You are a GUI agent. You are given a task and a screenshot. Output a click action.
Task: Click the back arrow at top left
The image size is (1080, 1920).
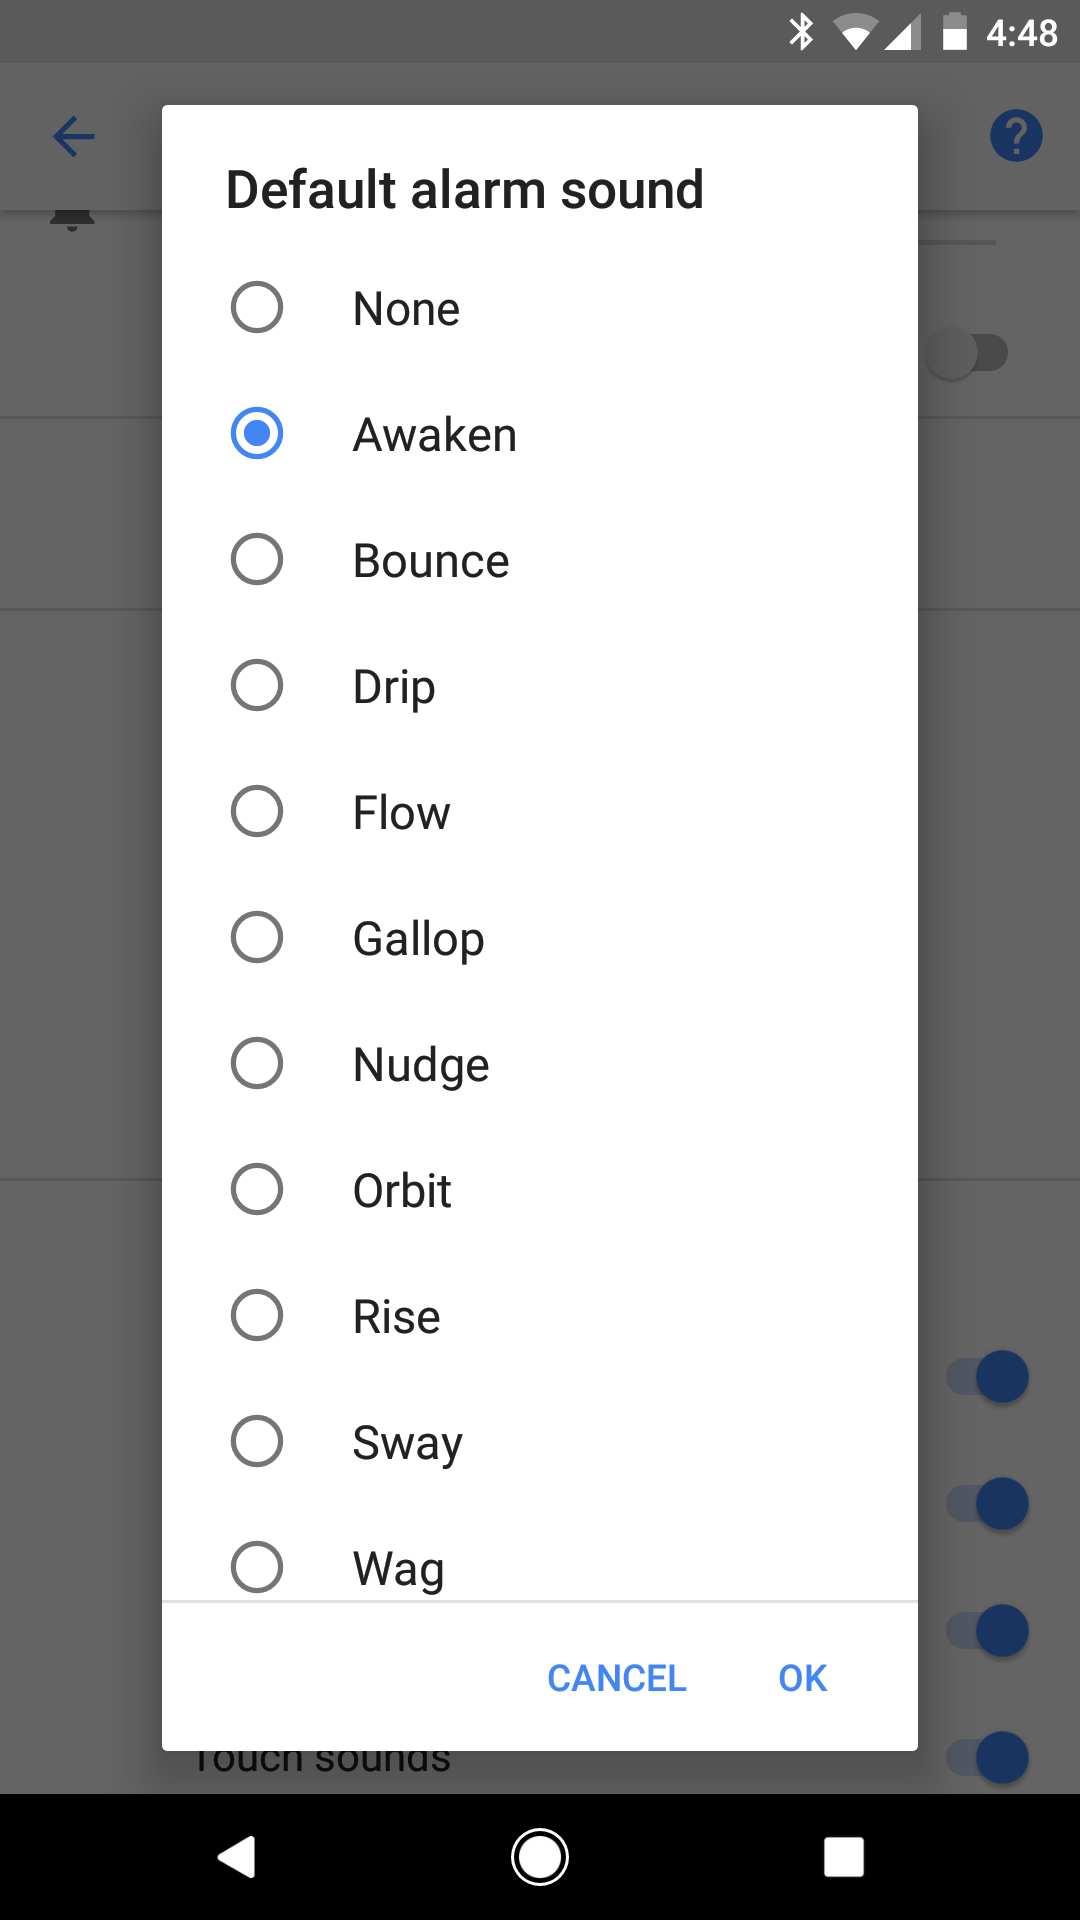click(x=71, y=136)
